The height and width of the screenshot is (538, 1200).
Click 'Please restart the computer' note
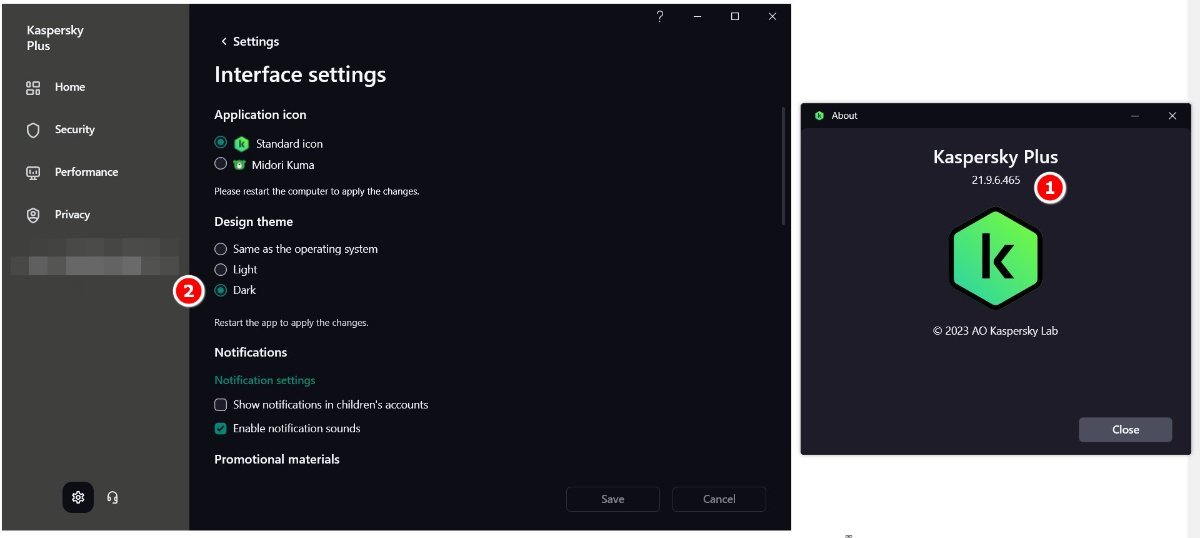click(x=316, y=191)
